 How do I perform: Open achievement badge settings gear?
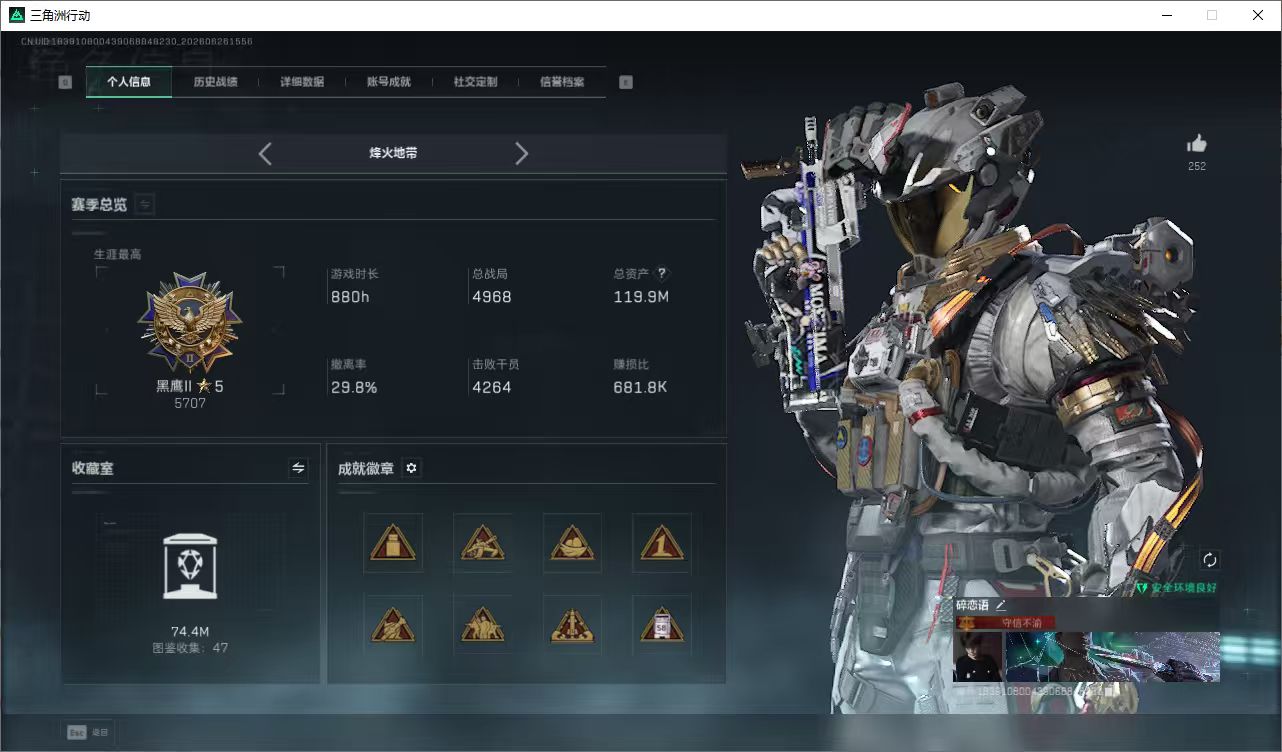411,468
